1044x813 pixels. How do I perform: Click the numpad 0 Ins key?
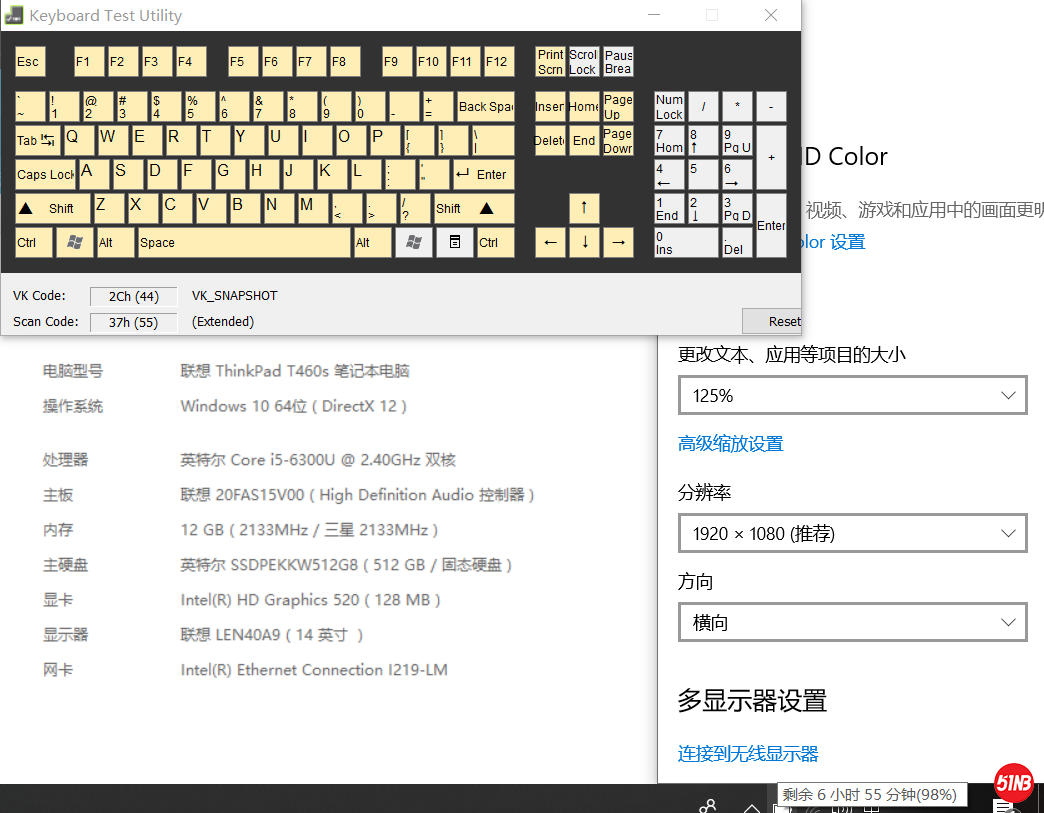pyautogui.click(x=686, y=242)
